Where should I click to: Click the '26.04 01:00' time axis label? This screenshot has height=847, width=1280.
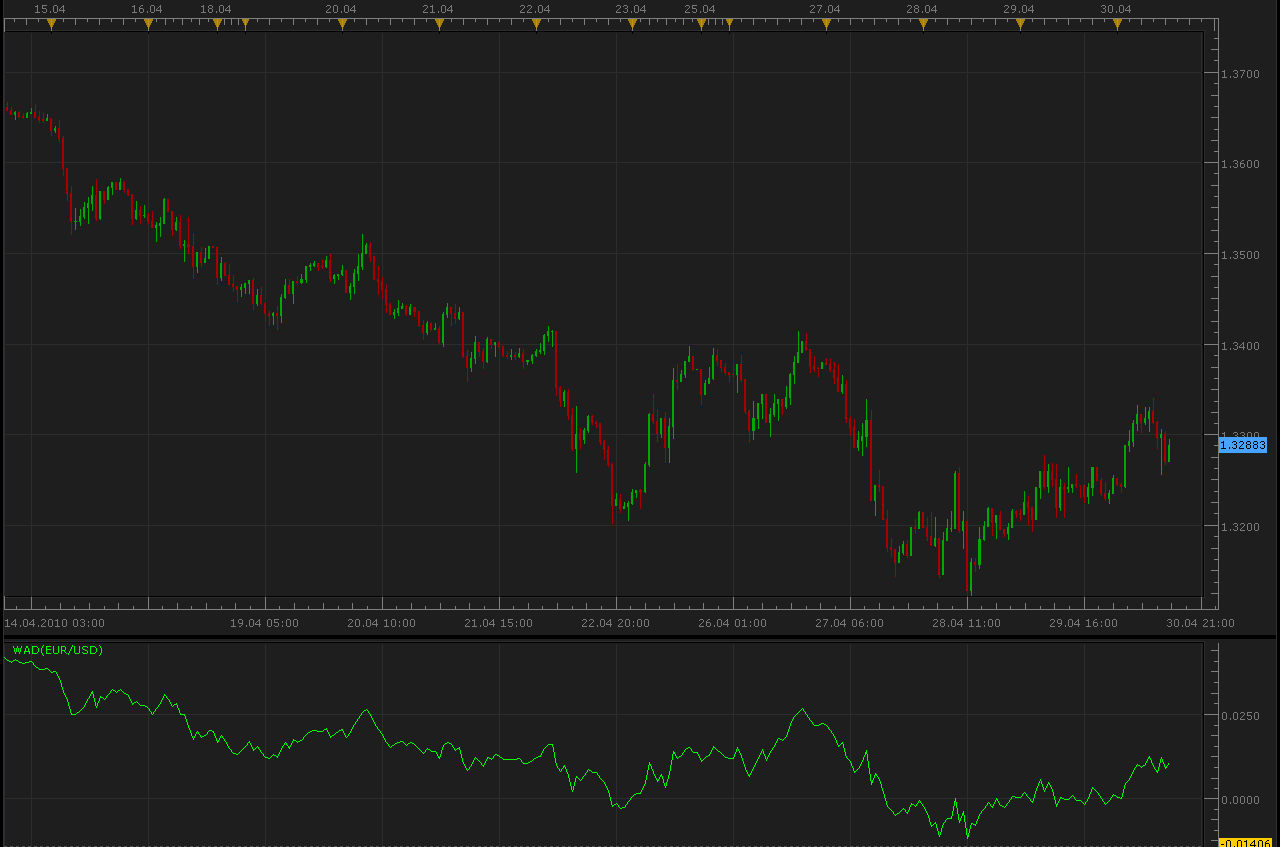[x=732, y=623]
